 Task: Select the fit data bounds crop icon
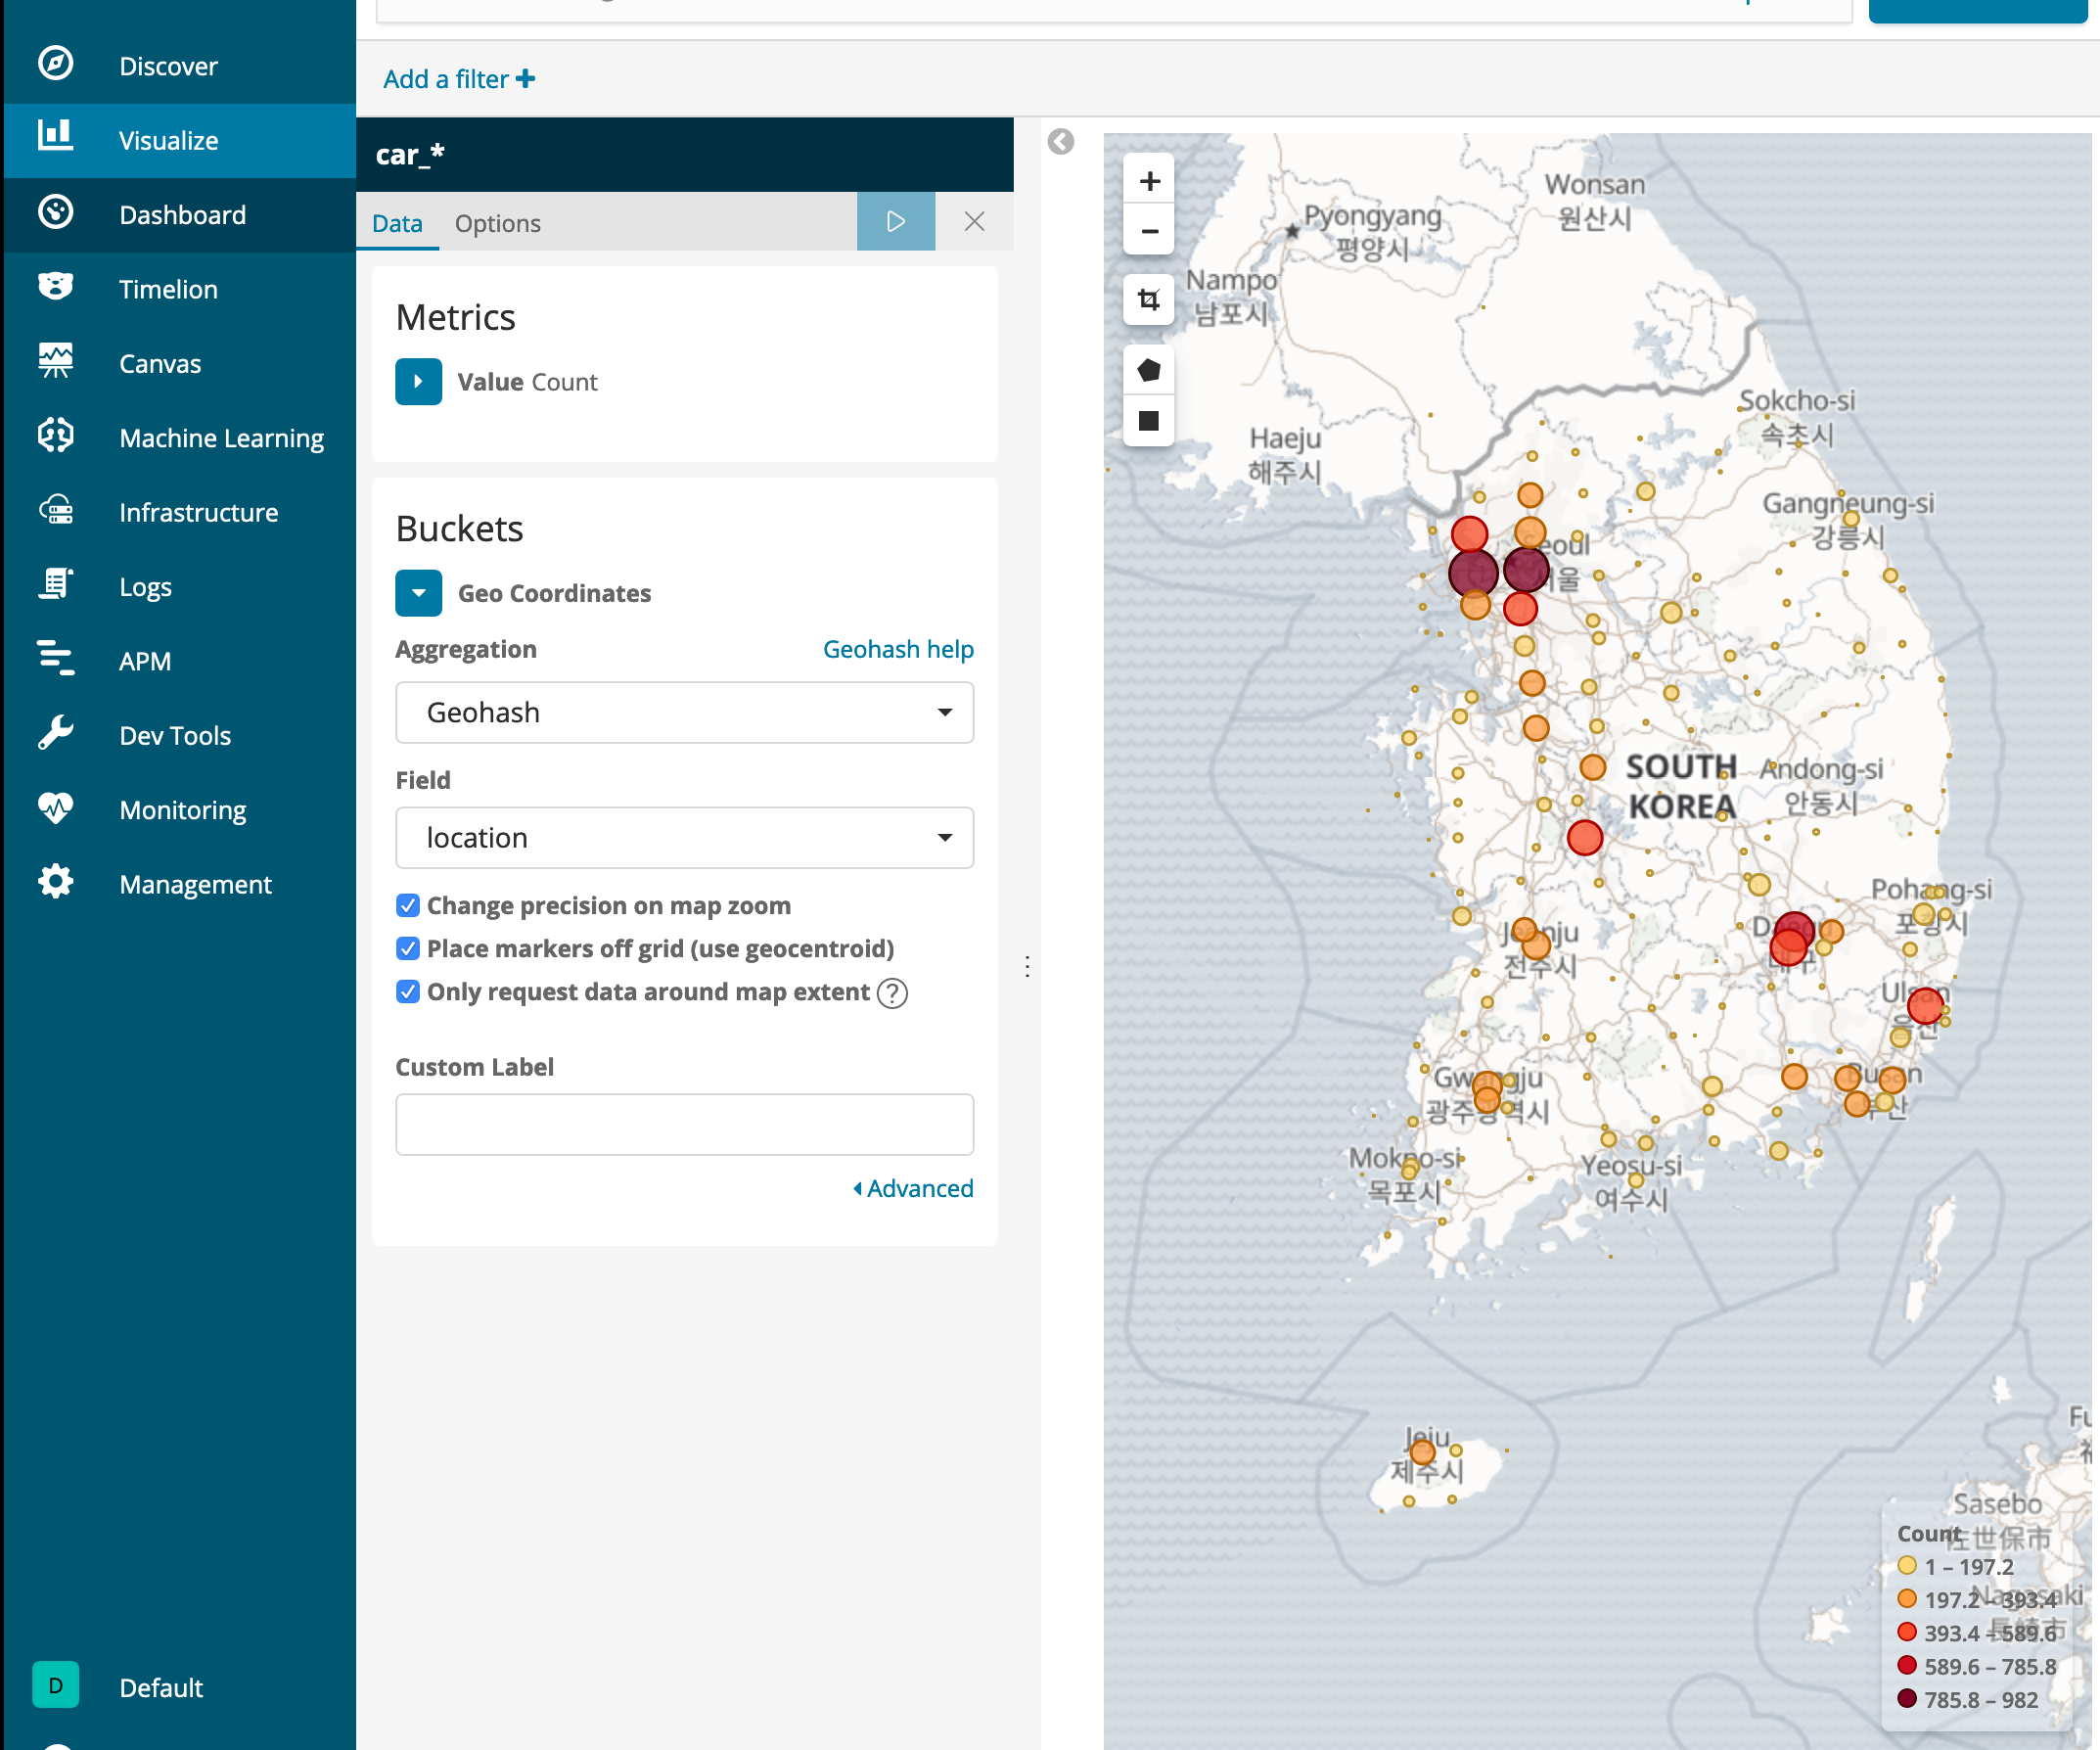[x=1149, y=299]
